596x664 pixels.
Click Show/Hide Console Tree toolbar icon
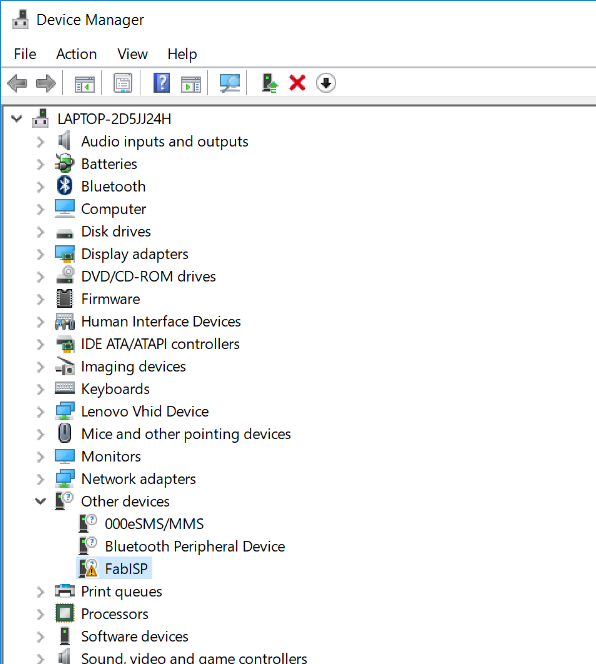tap(85, 83)
